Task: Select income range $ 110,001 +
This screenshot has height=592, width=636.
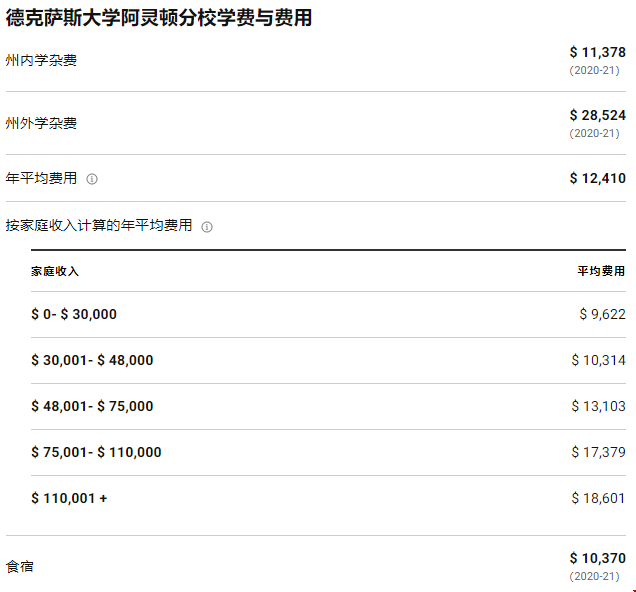Action: tap(69, 498)
